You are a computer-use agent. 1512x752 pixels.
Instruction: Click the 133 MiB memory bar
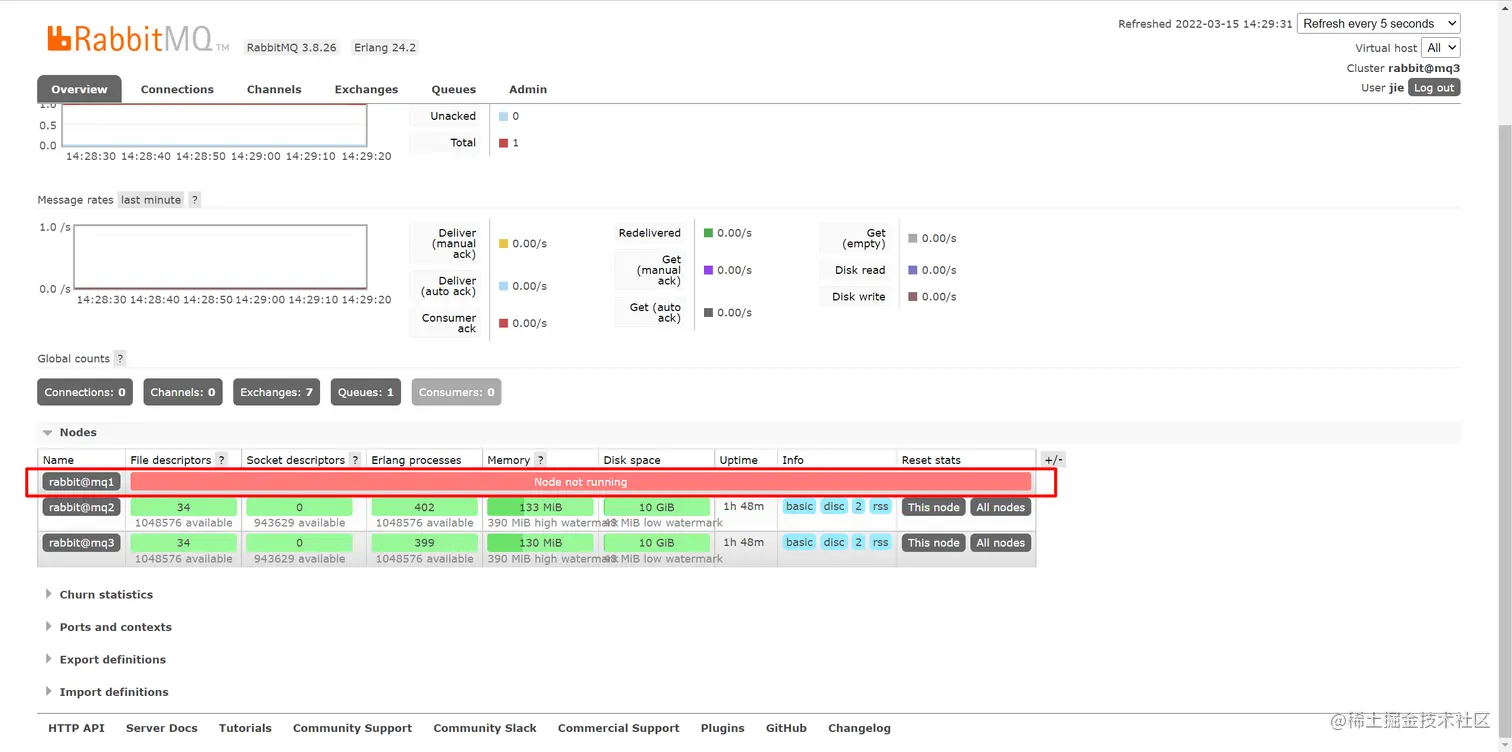[540, 507]
